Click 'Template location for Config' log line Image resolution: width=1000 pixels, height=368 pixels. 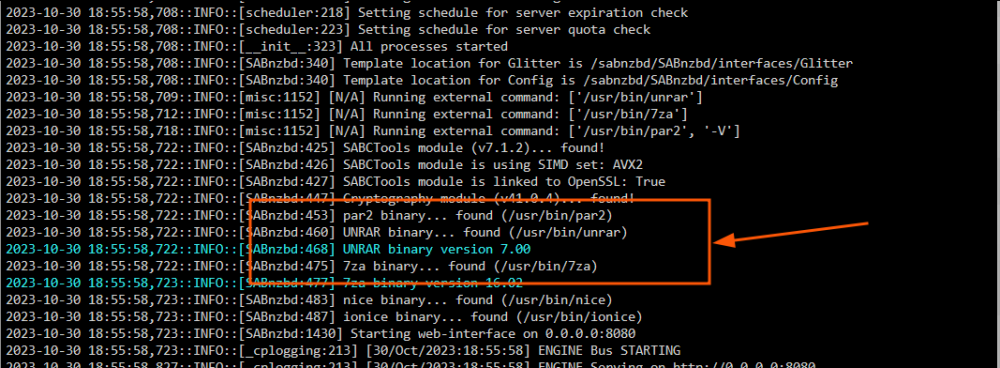(x=422, y=80)
